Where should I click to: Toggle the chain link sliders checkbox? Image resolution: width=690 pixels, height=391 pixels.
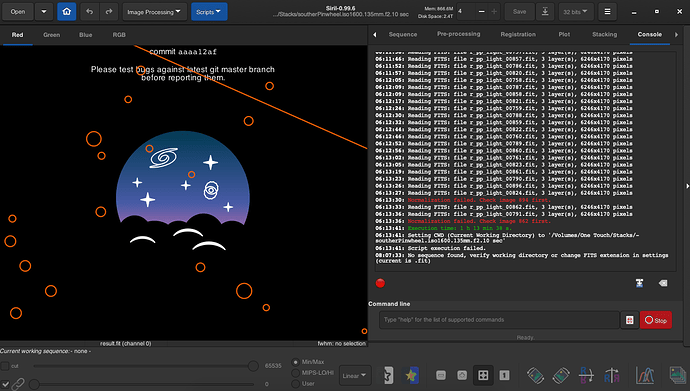pos(5,384)
